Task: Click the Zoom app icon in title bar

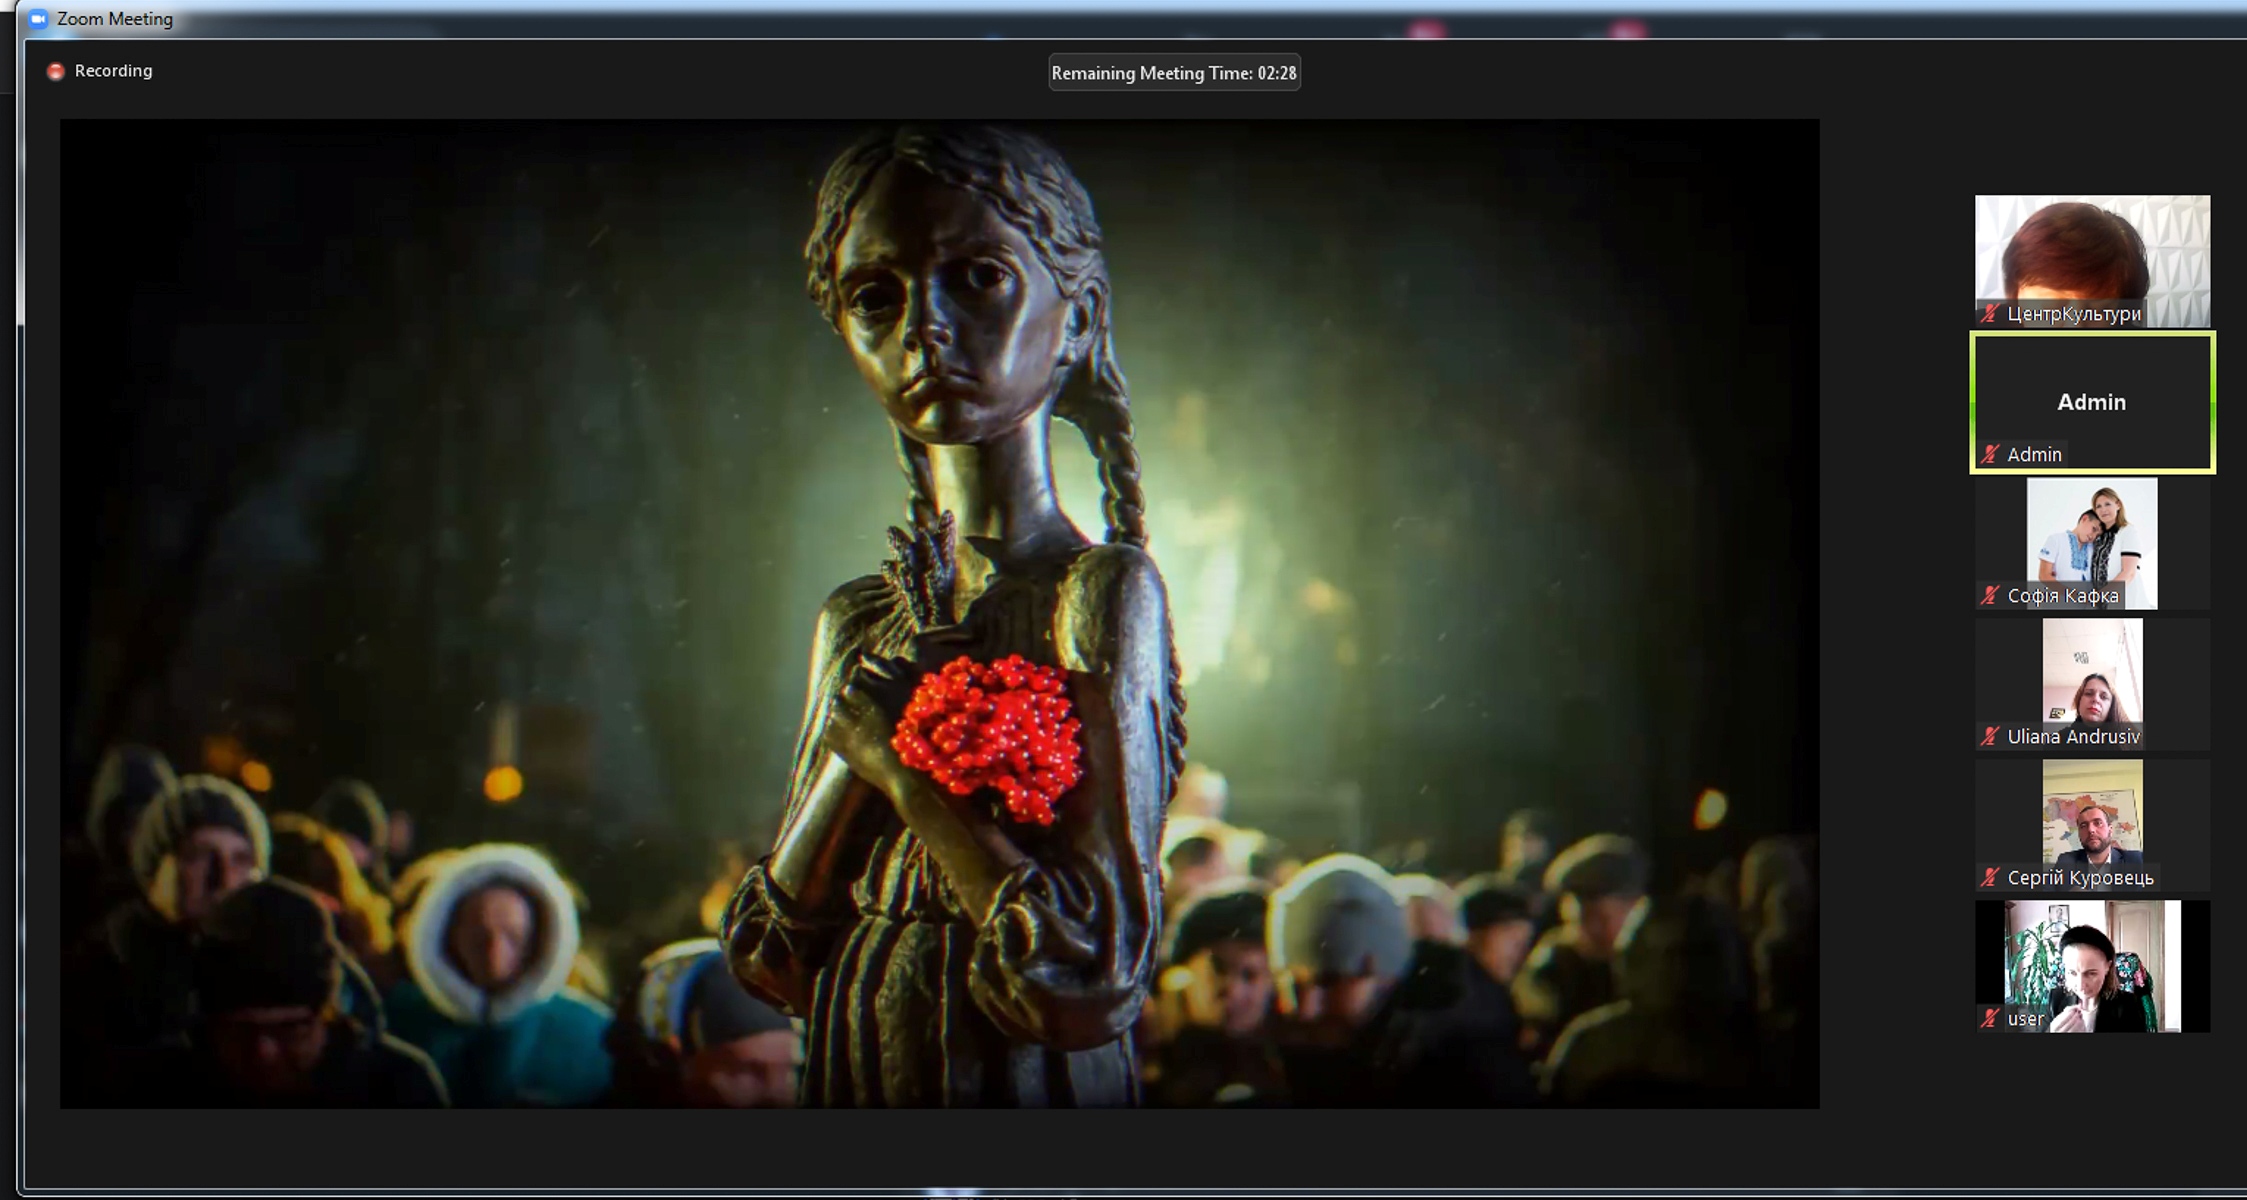Action: pyautogui.click(x=39, y=19)
